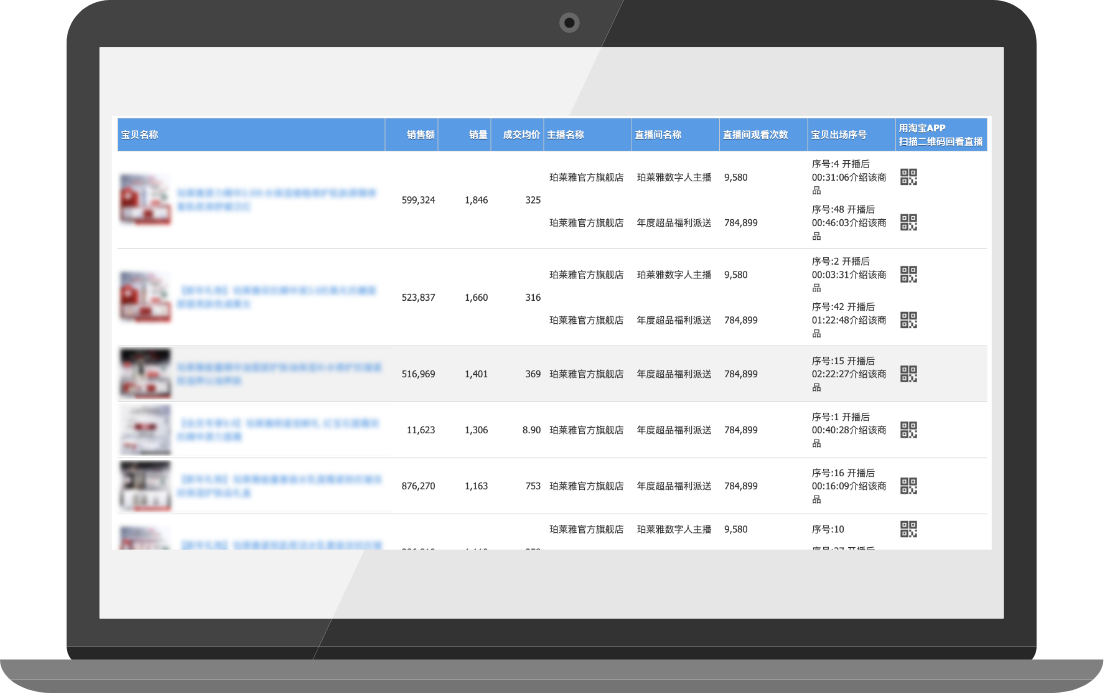
Task: Click the 成交均价 column header
Action: pos(521,135)
